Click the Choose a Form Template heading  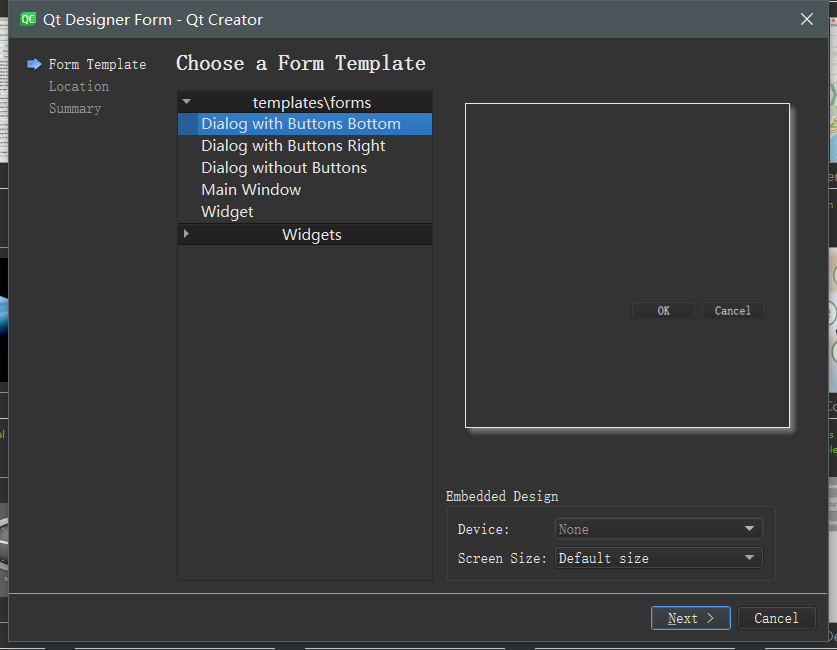(301, 64)
